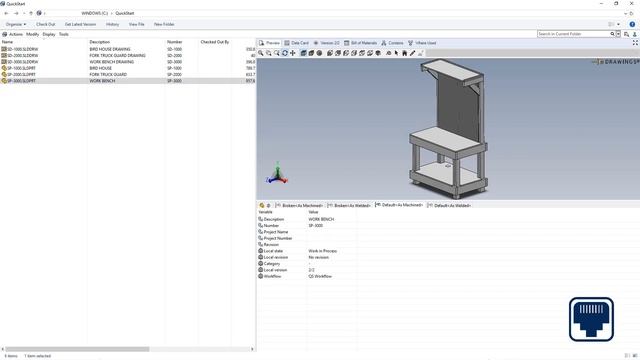Click the Local state variable row

coord(448,251)
